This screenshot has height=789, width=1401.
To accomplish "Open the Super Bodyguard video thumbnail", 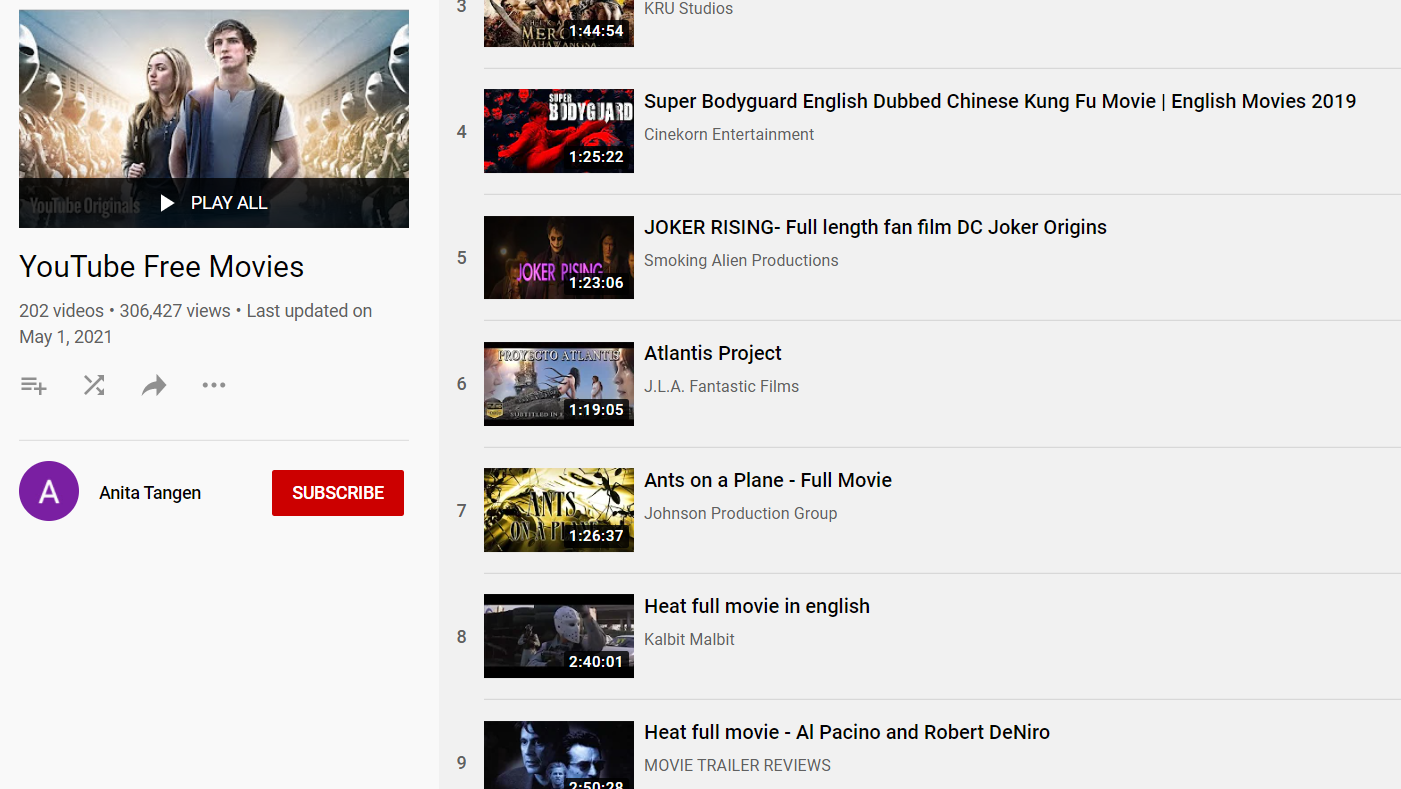I will coord(558,131).
